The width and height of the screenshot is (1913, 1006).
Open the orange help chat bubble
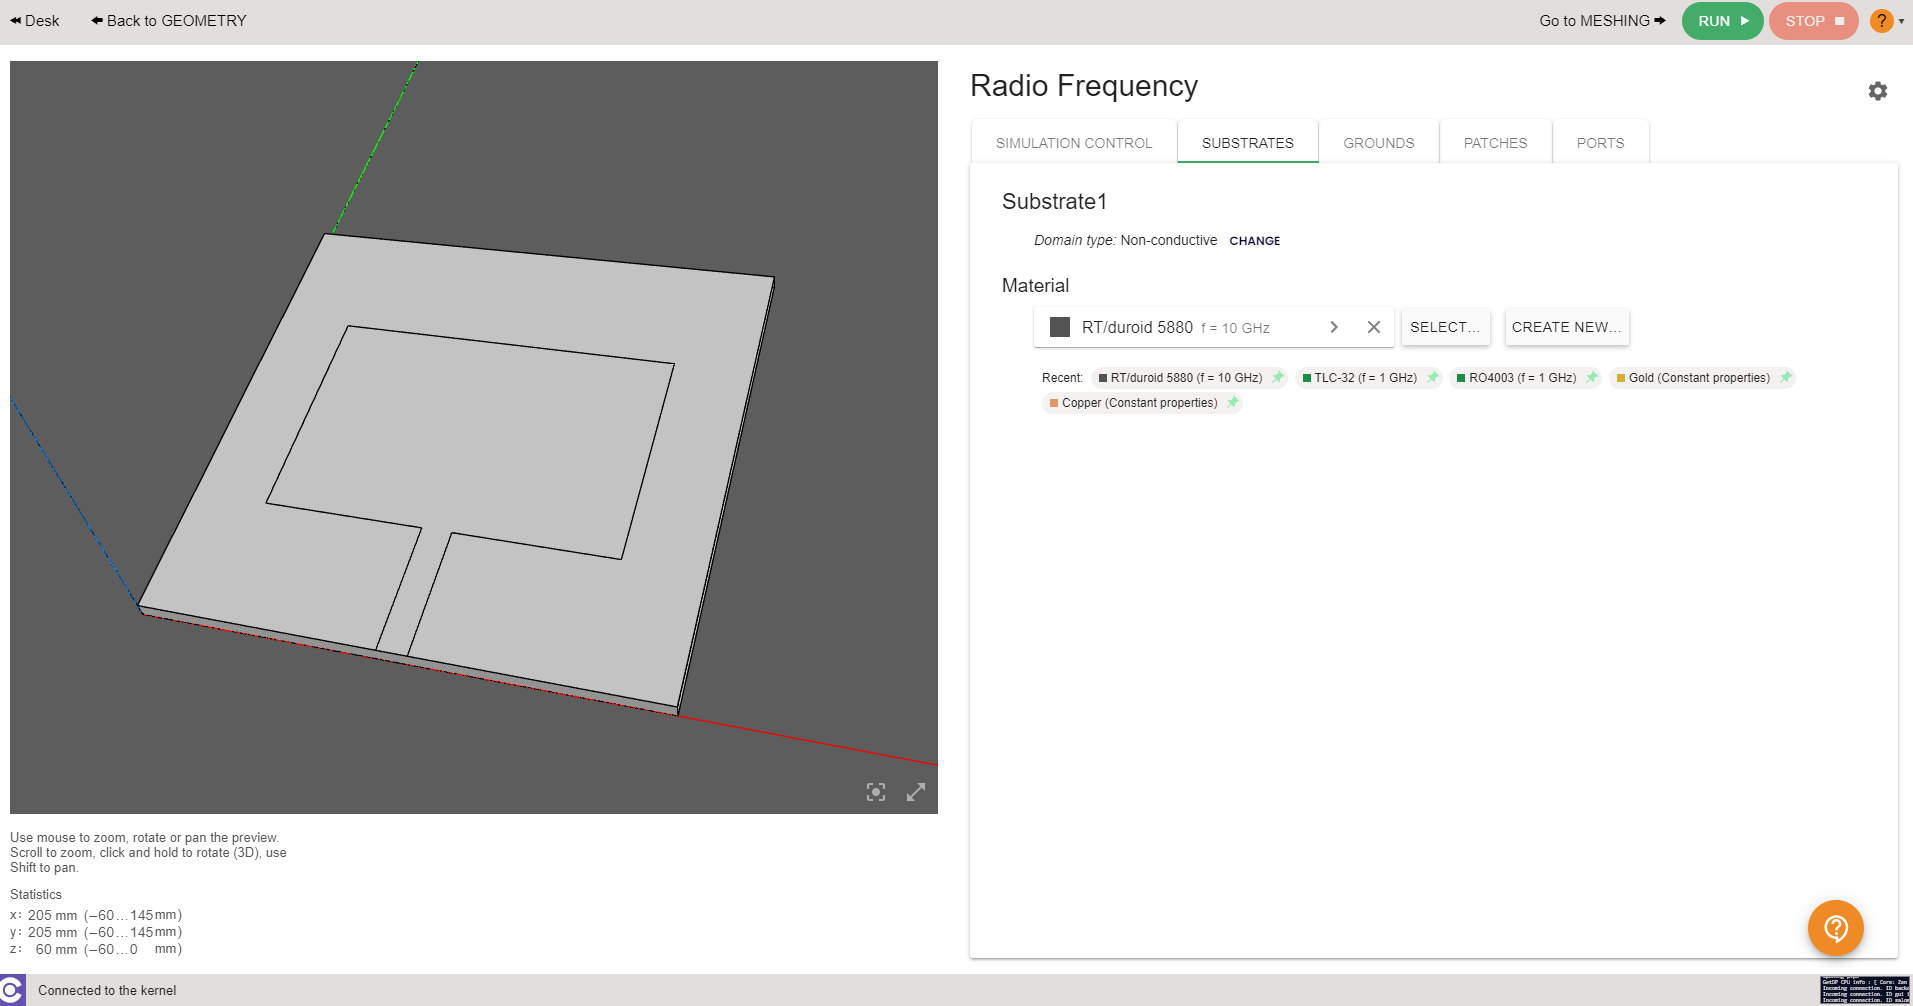click(1836, 928)
